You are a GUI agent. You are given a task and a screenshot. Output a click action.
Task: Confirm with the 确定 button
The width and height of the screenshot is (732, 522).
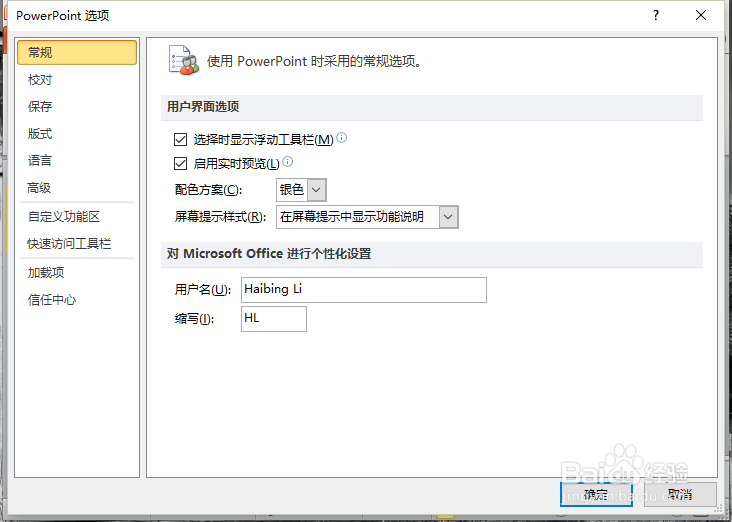[596, 494]
